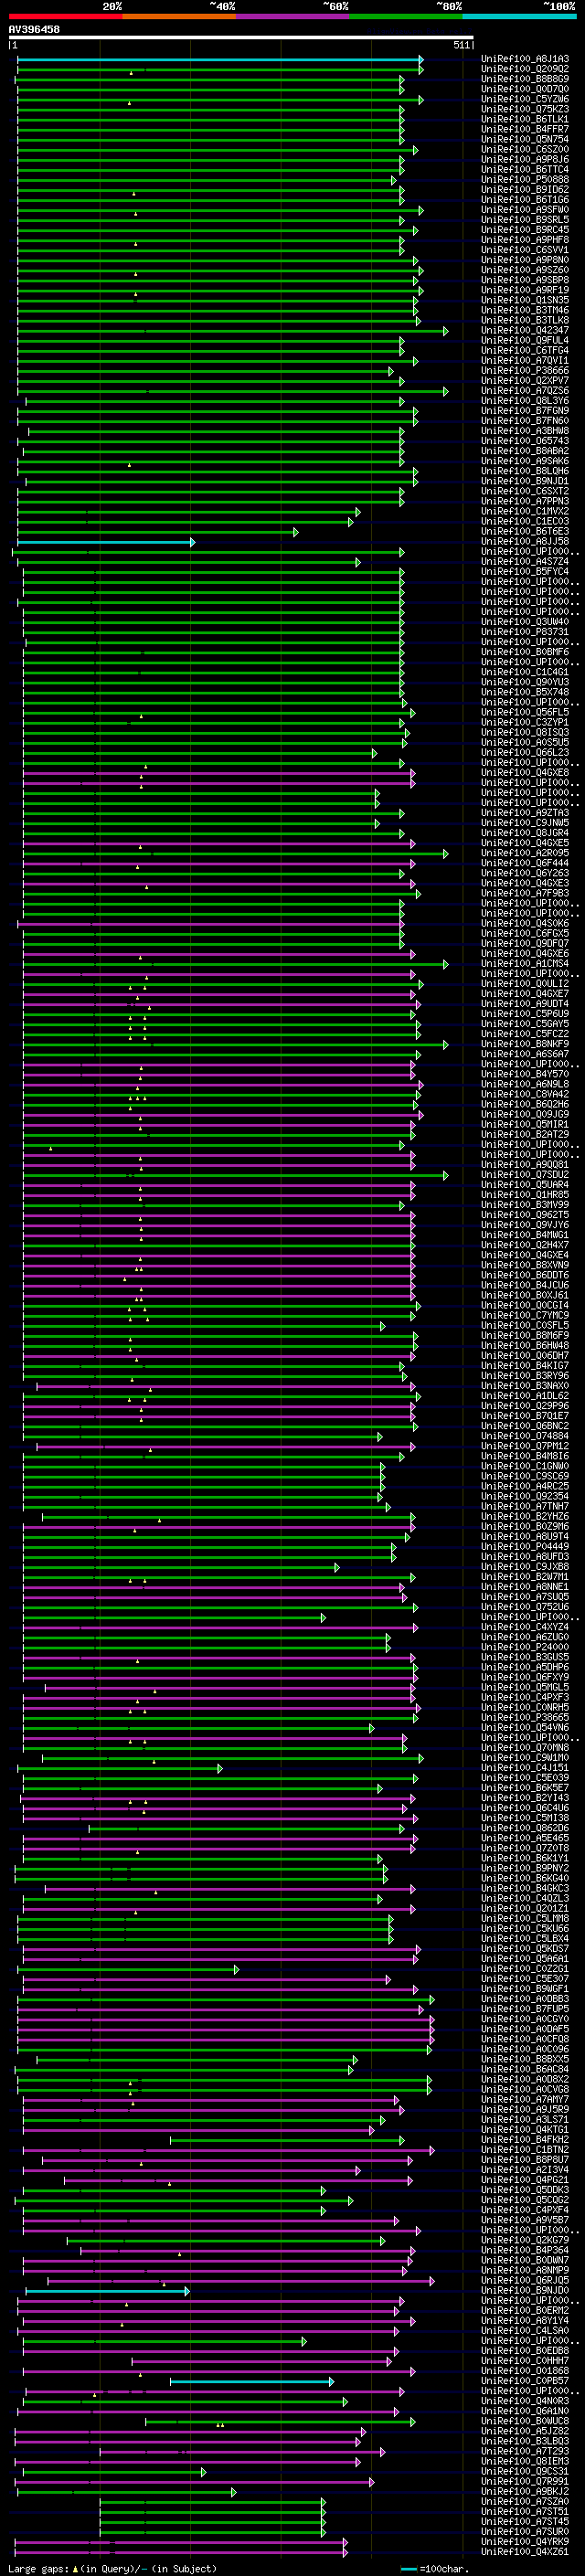Click the yellow large-gap triangle in the legend
This screenshot has width=585, height=2576.
(75, 2569)
